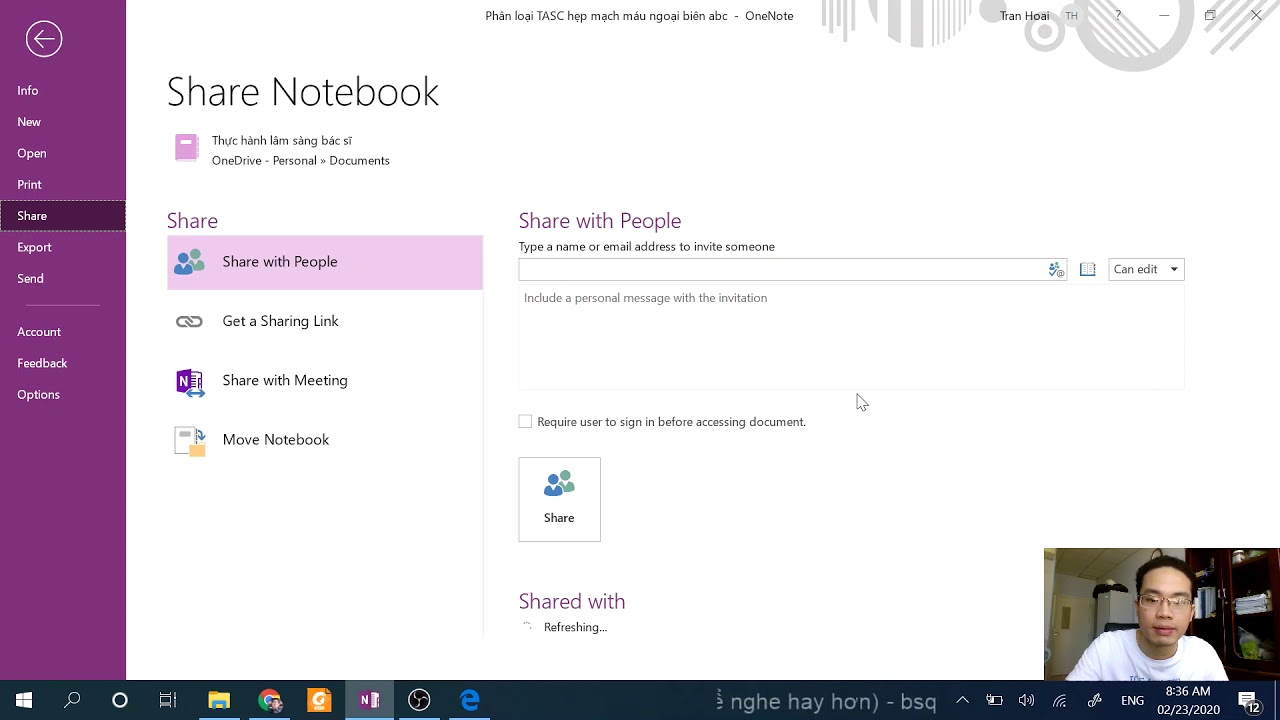The height and width of the screenshot is (720, 1280).
Task: Select Share with Meeting option
Action: pyautogui.click(x=325, y=380)
